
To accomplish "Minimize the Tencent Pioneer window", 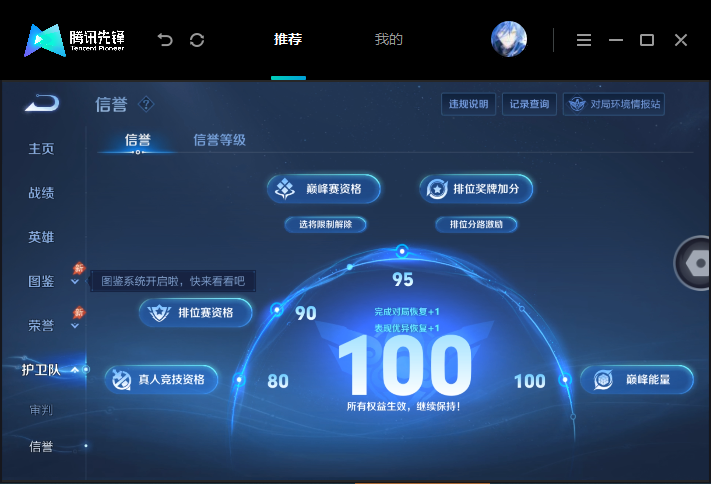I will tap(615, 40).
